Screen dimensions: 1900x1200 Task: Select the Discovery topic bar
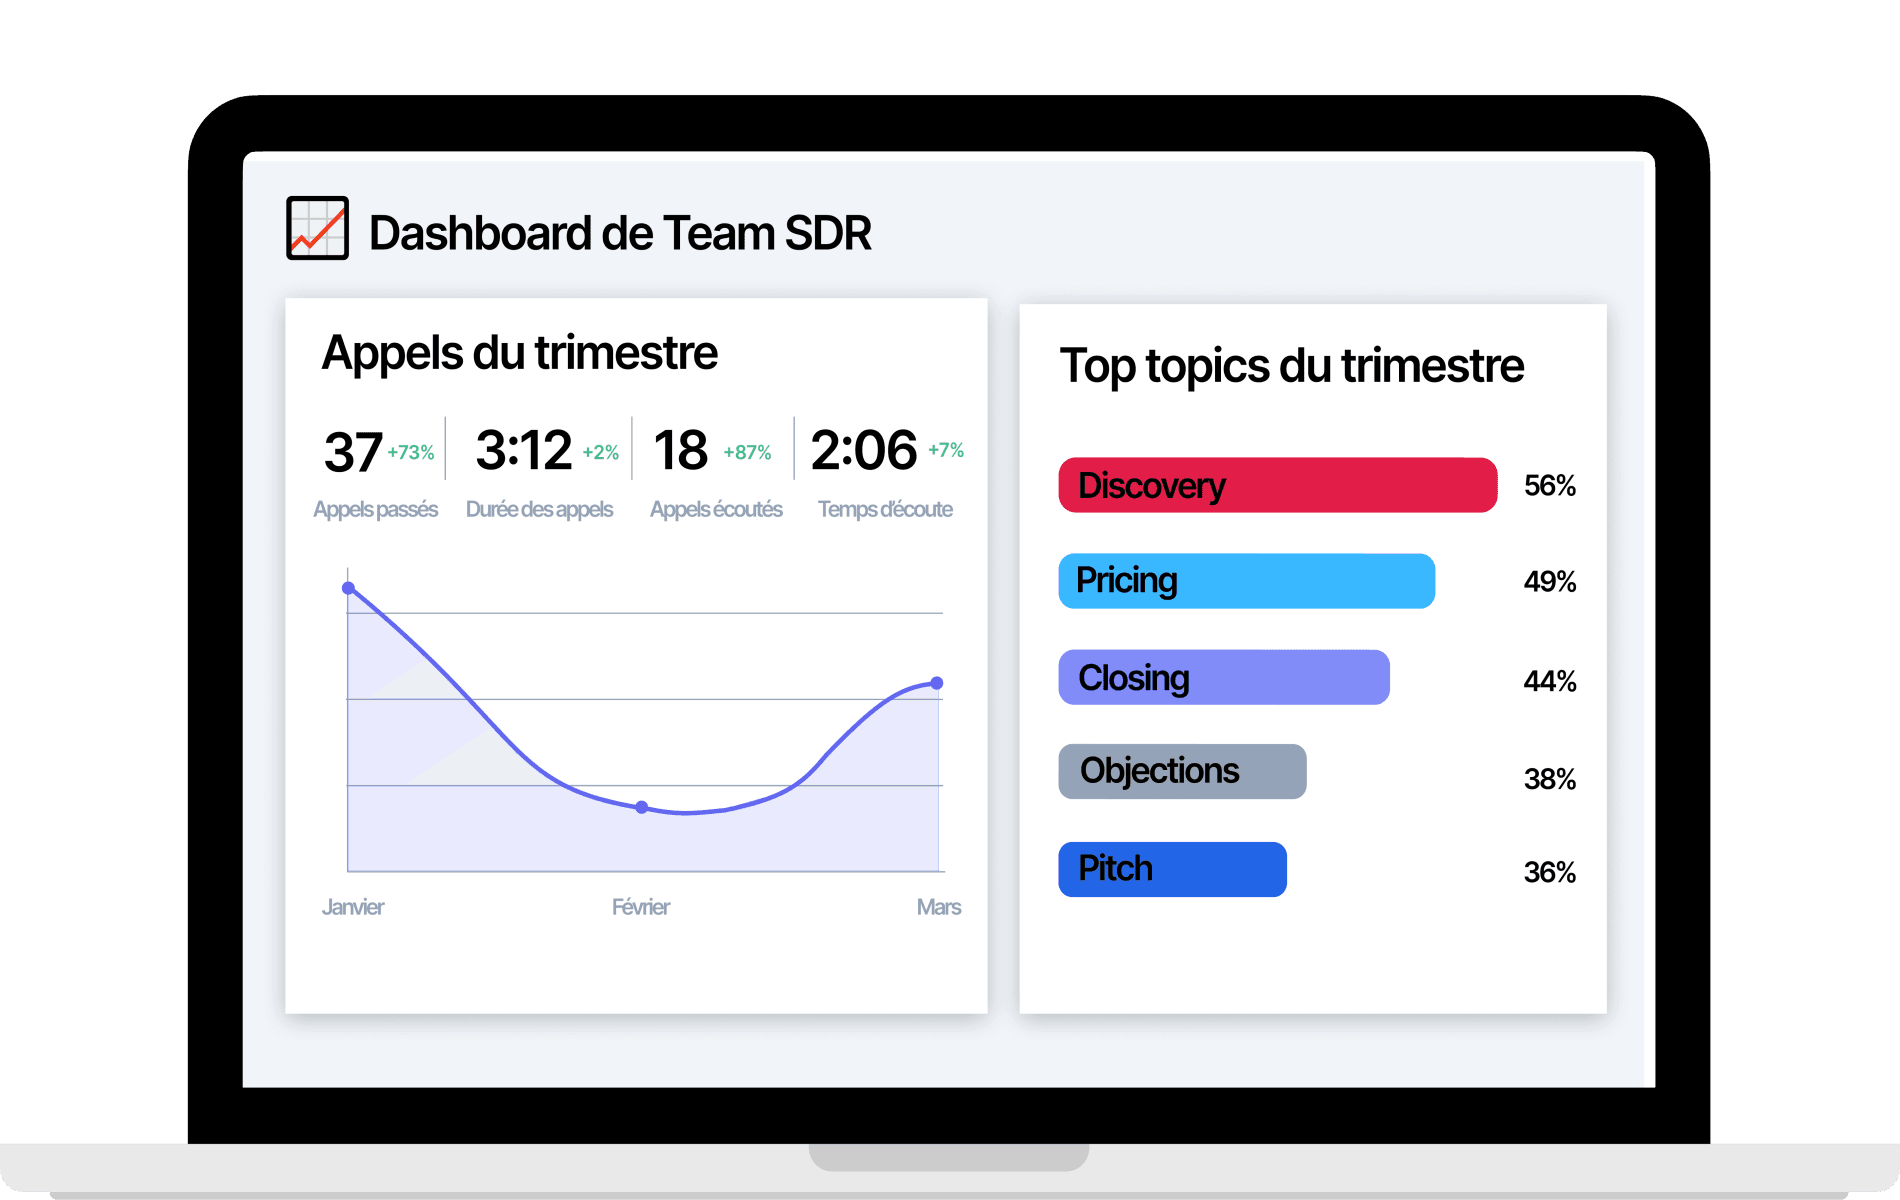[x=1277, y=485]
